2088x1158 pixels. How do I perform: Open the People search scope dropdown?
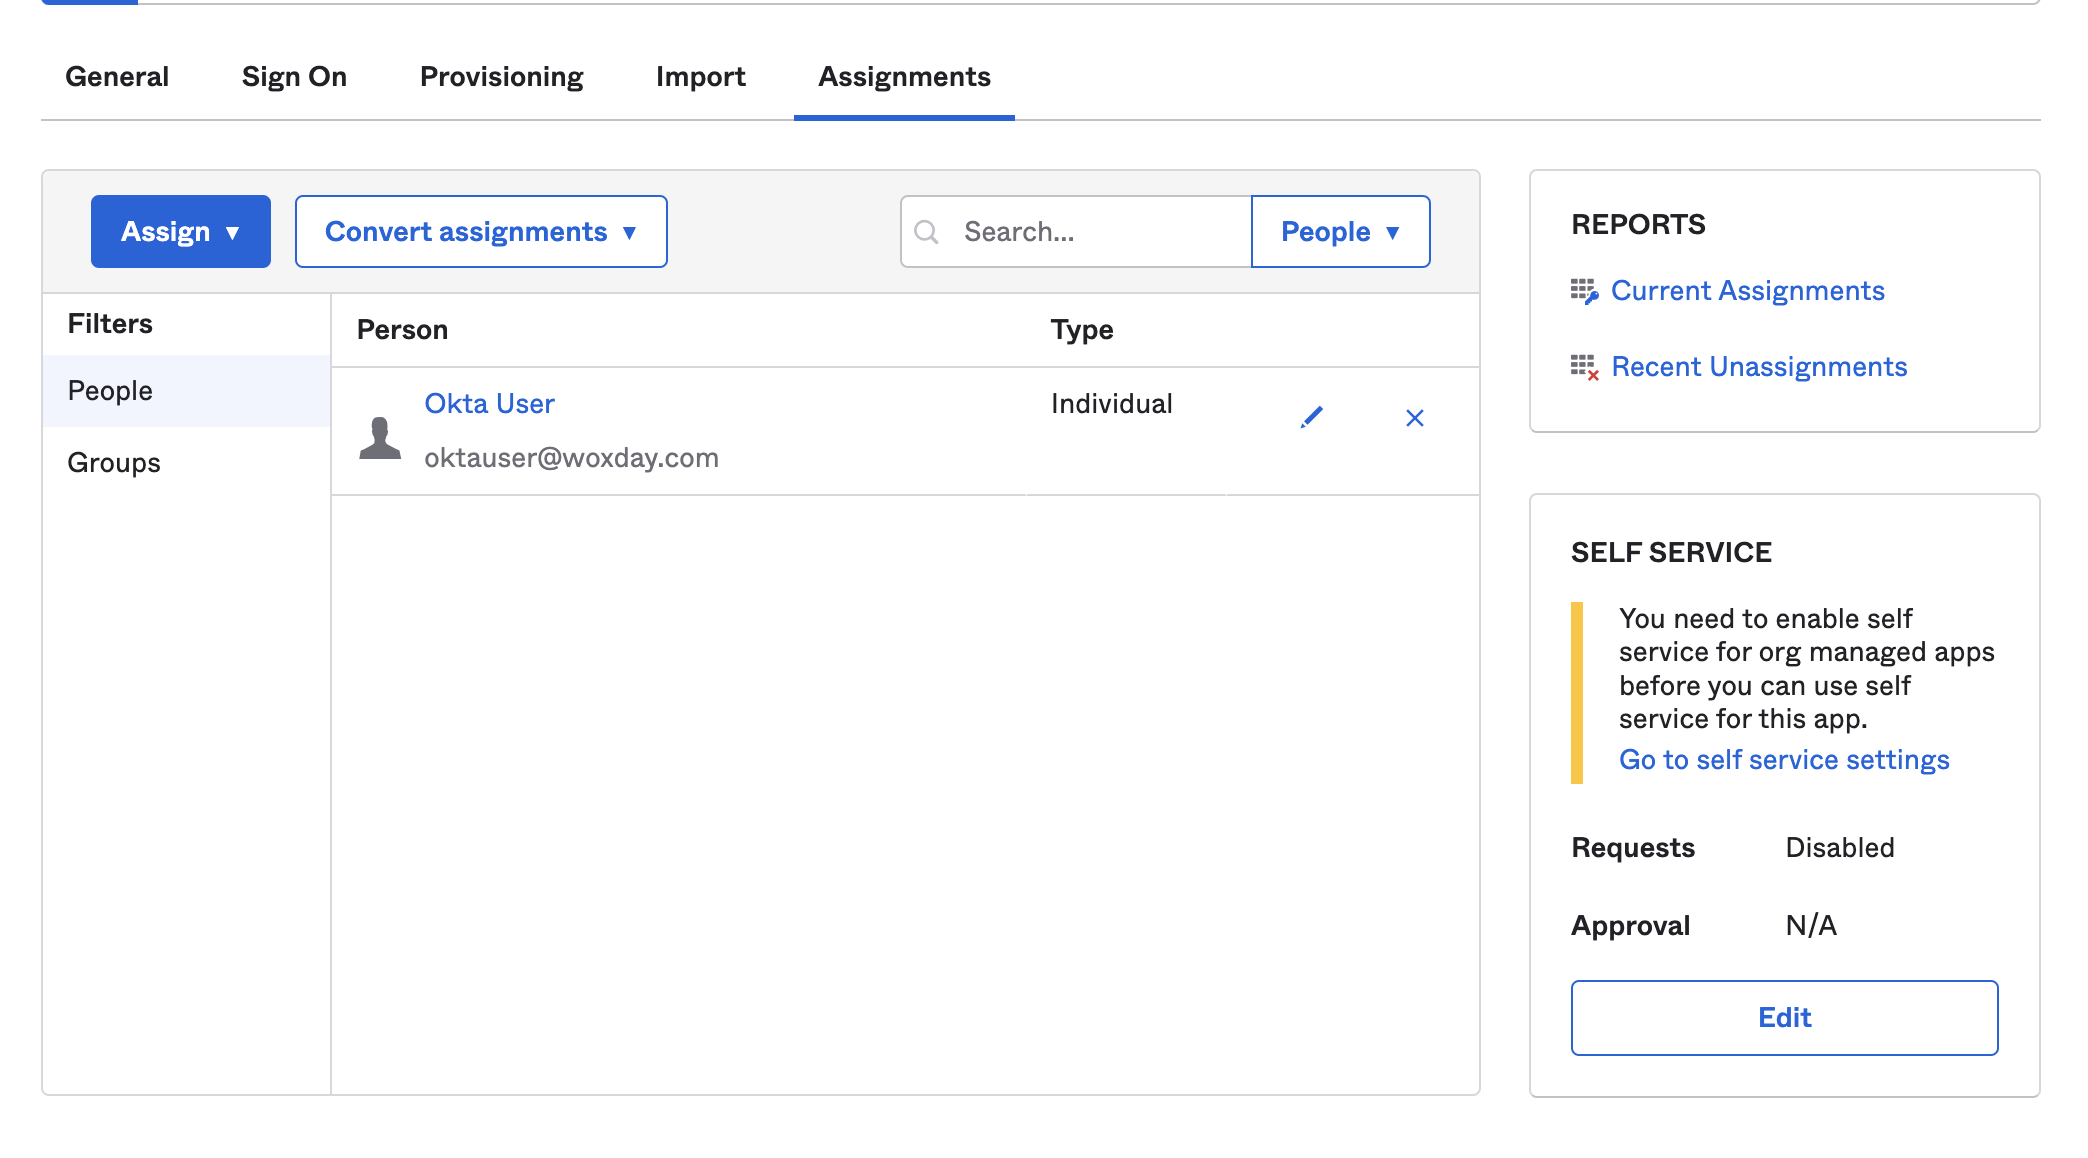coord(1340,231)
